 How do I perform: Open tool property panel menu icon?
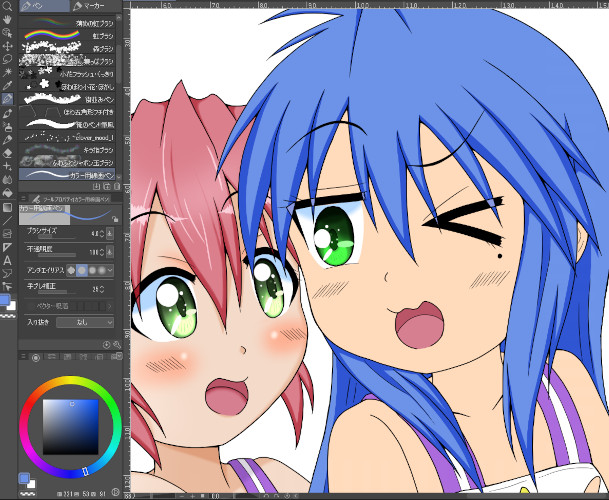click(x=23, y=198)
